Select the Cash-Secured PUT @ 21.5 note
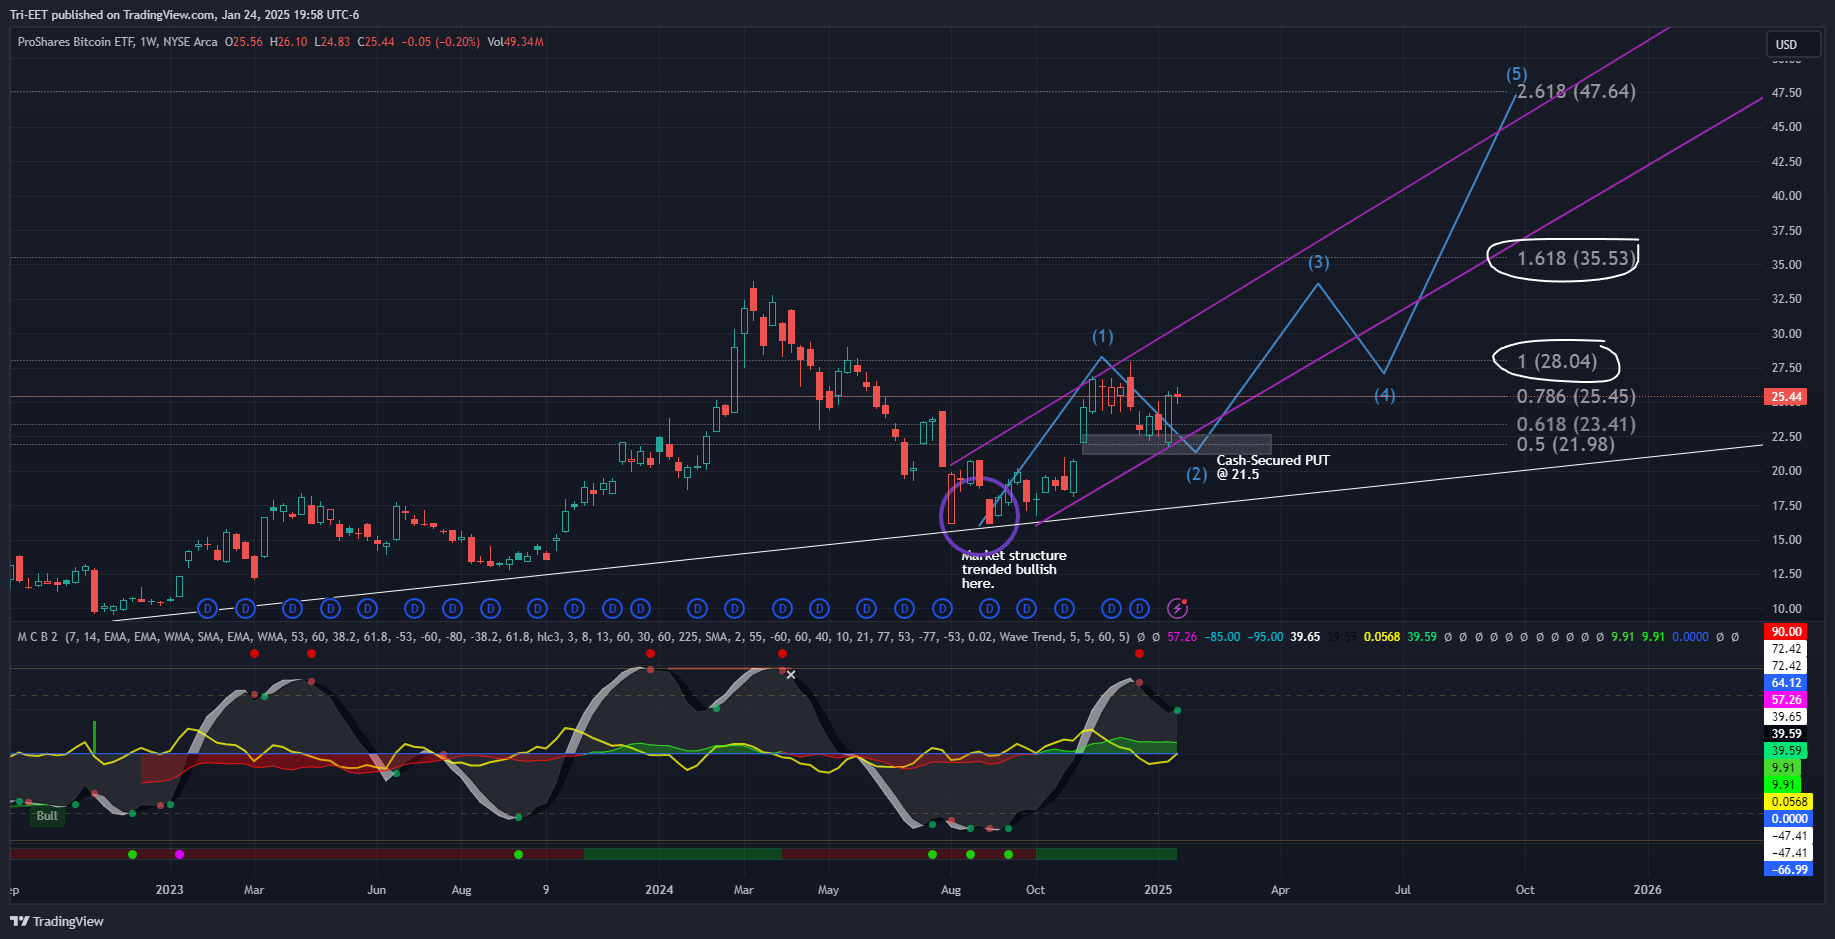The height and width of the screenshot is (939, 1835). click(1273, 467)
